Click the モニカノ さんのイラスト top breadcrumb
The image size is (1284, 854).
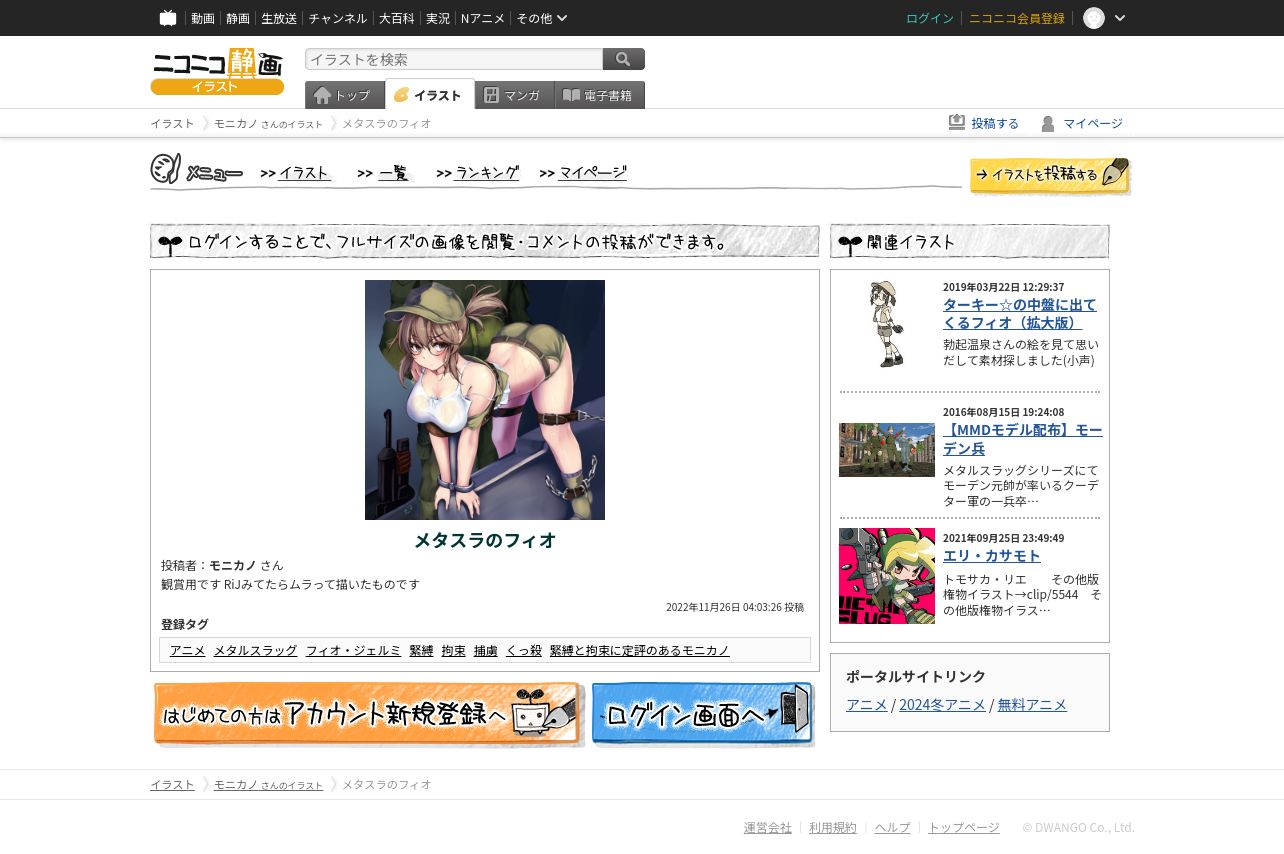coord(268,123)
